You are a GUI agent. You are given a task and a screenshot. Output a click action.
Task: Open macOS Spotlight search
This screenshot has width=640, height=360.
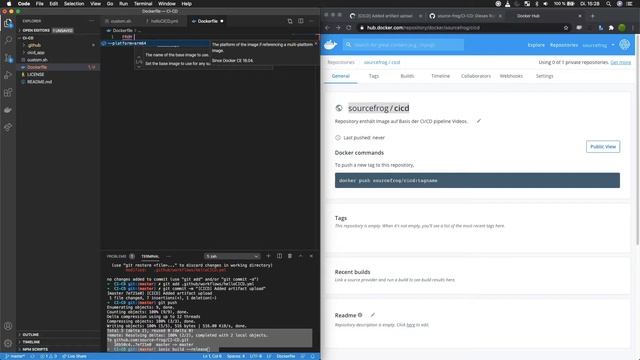pyautogui.click(x=609, y=4)
